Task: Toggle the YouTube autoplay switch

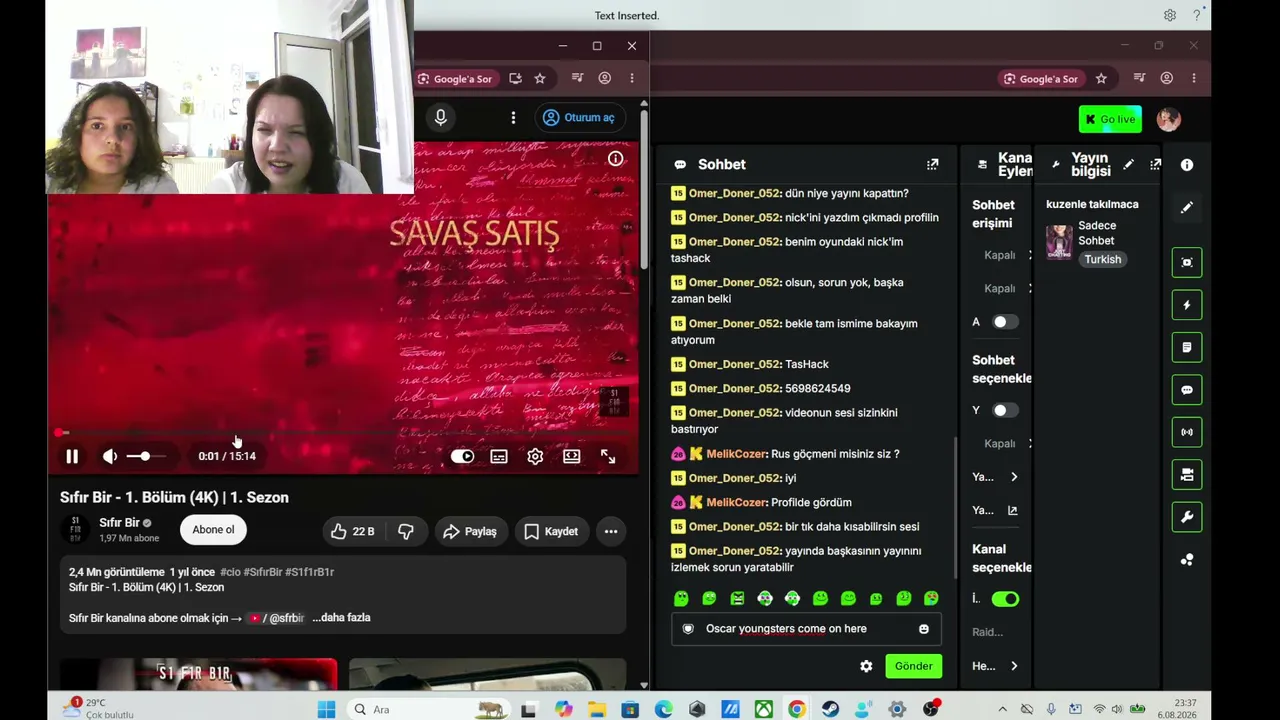Action: click(x=462, y=456)
